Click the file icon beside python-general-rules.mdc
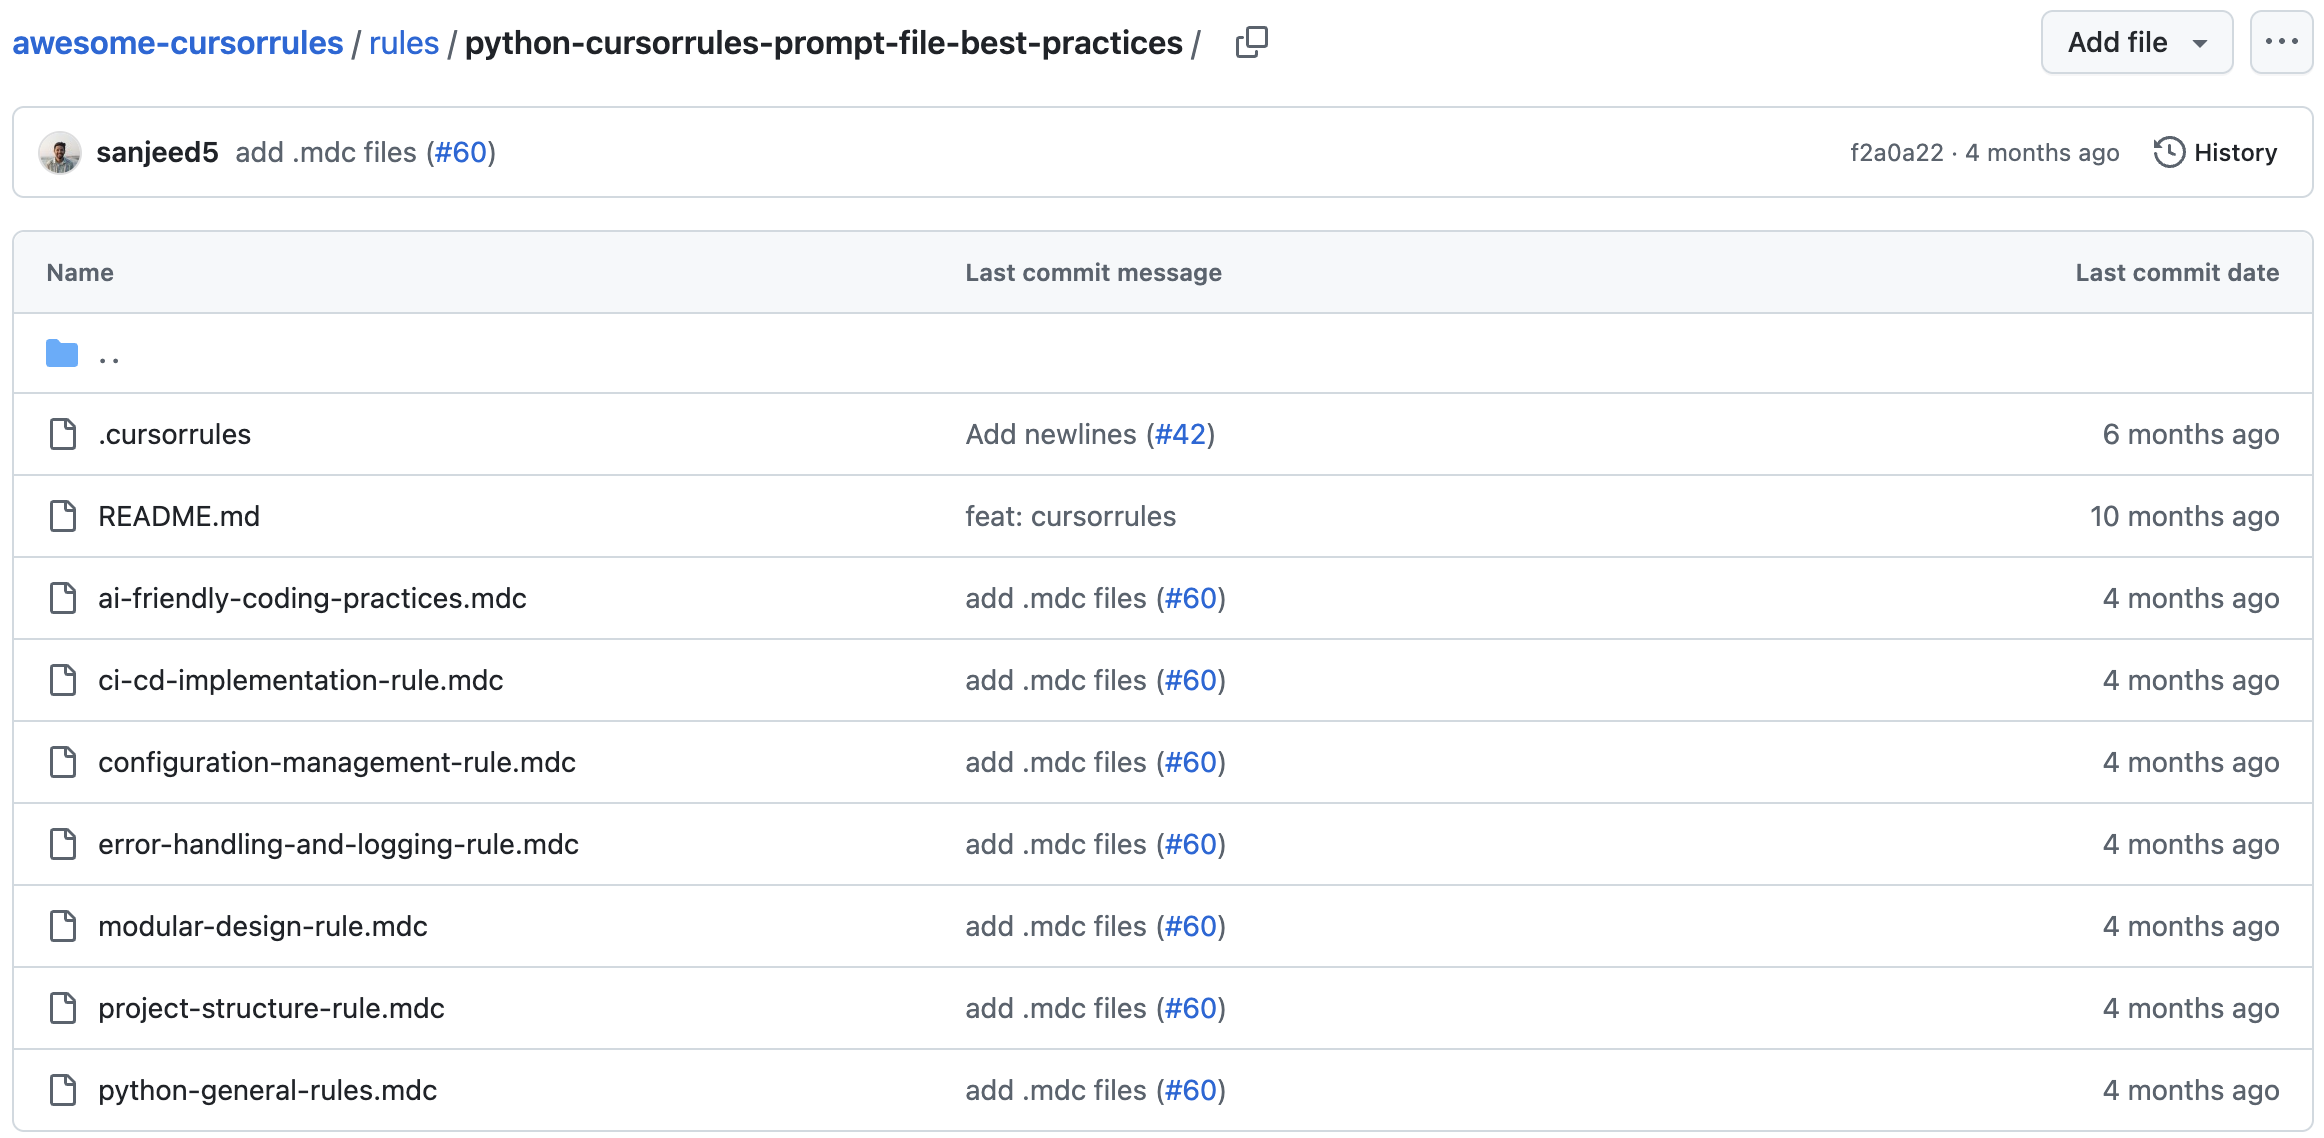Viewport: 2324px width, 1138px height. point(62,1090)
